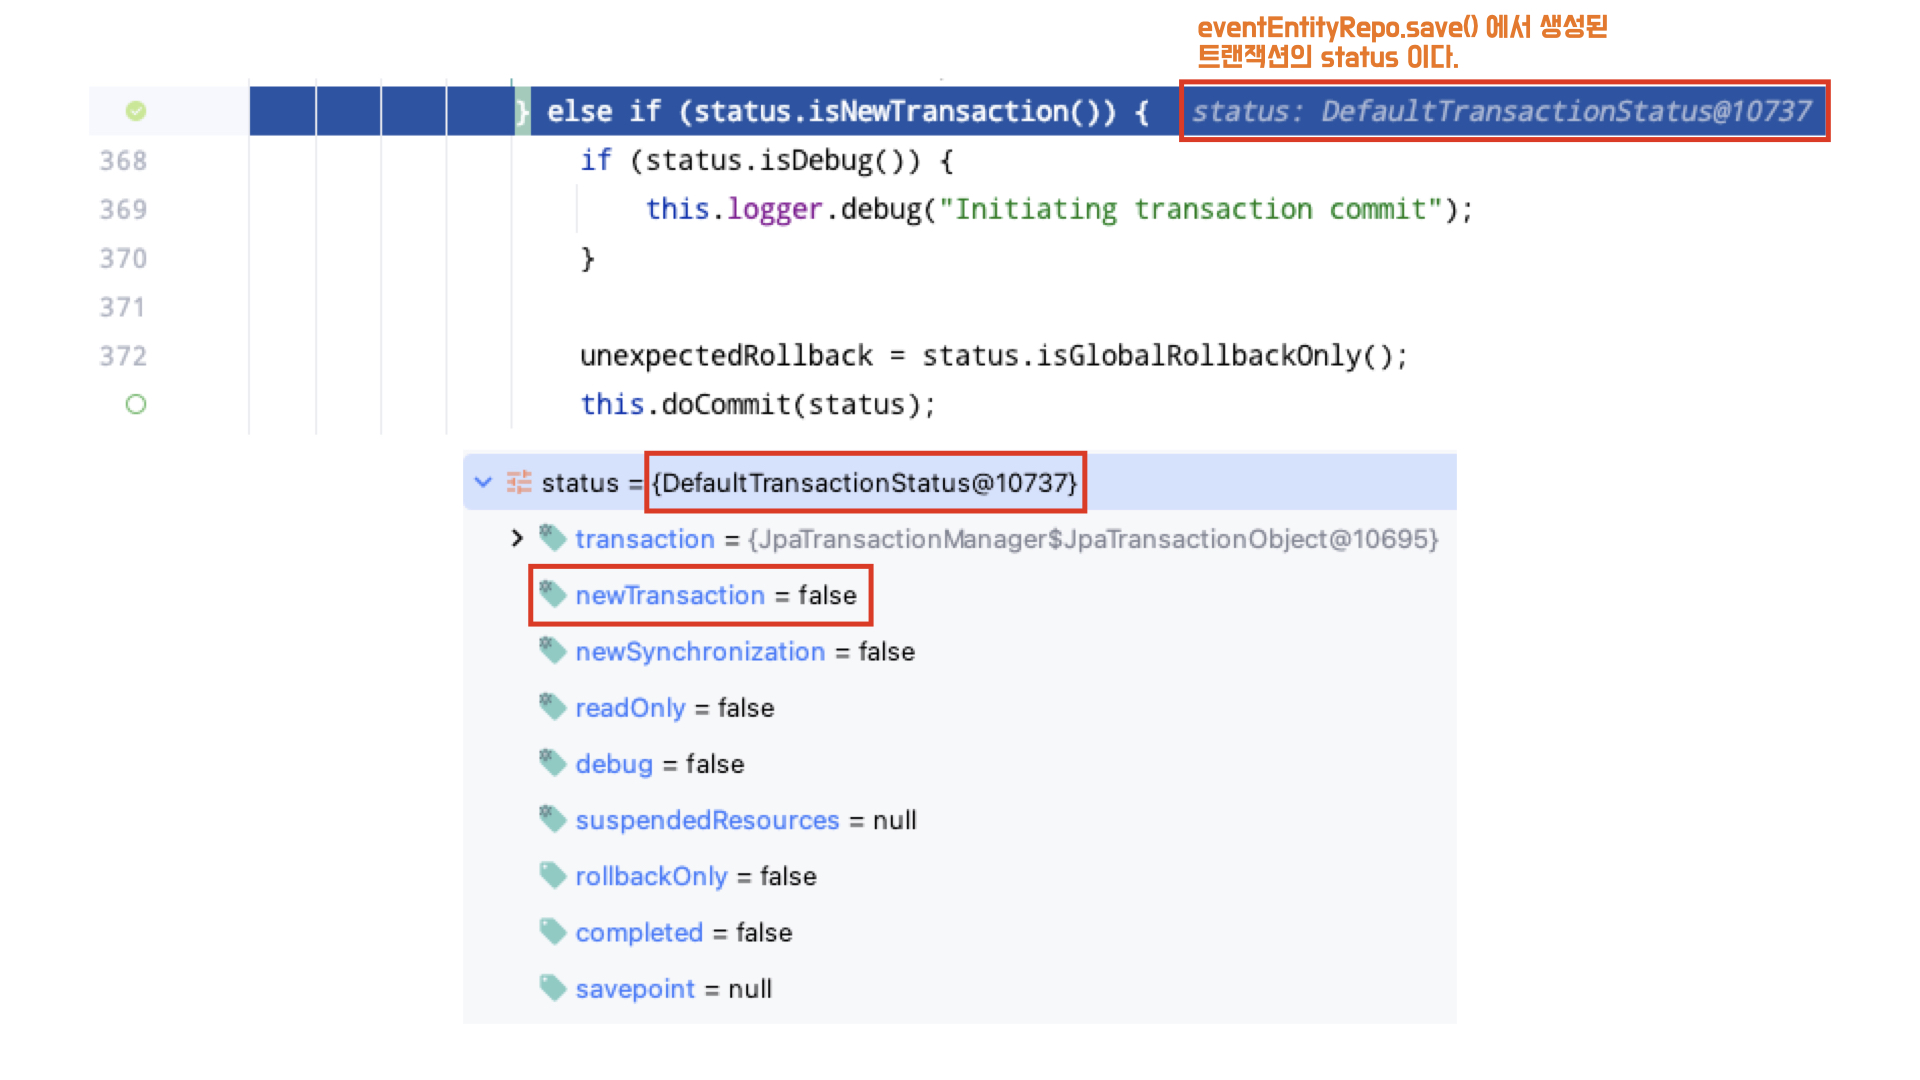The width and height of the screenshot is (1920, 1080).
Task: Collapse the status variable node
Action: click(484, 482)
